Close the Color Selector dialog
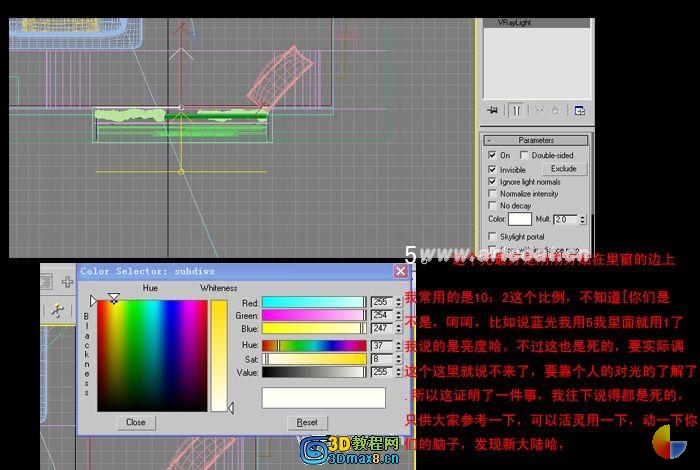700x470 pixels. (400, 271)
